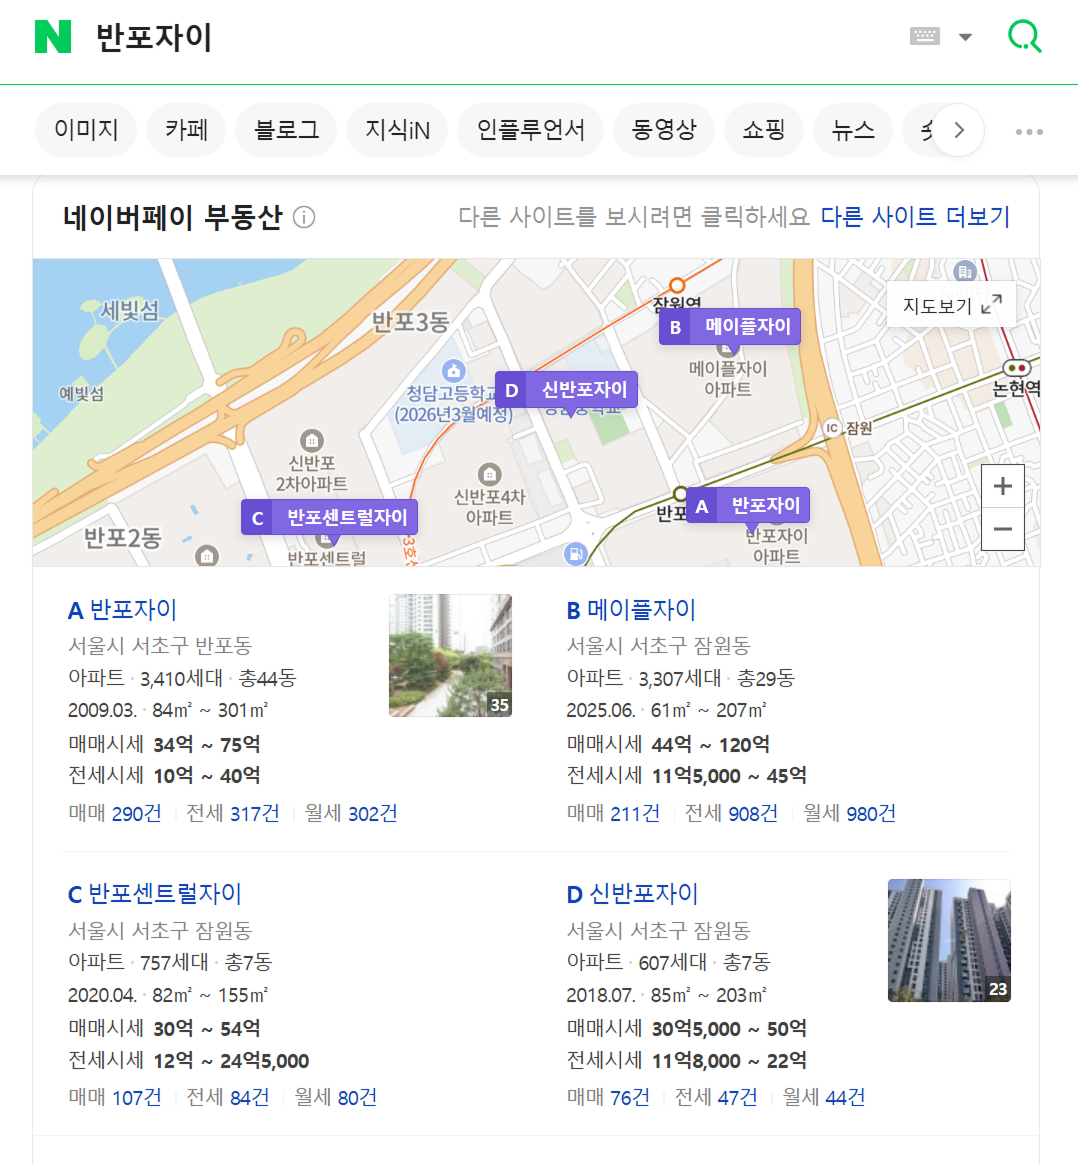This screenshot has height=1165, width=1078.
Task: Click the 세빛섬 label on the map
Action: pos(129,310)
